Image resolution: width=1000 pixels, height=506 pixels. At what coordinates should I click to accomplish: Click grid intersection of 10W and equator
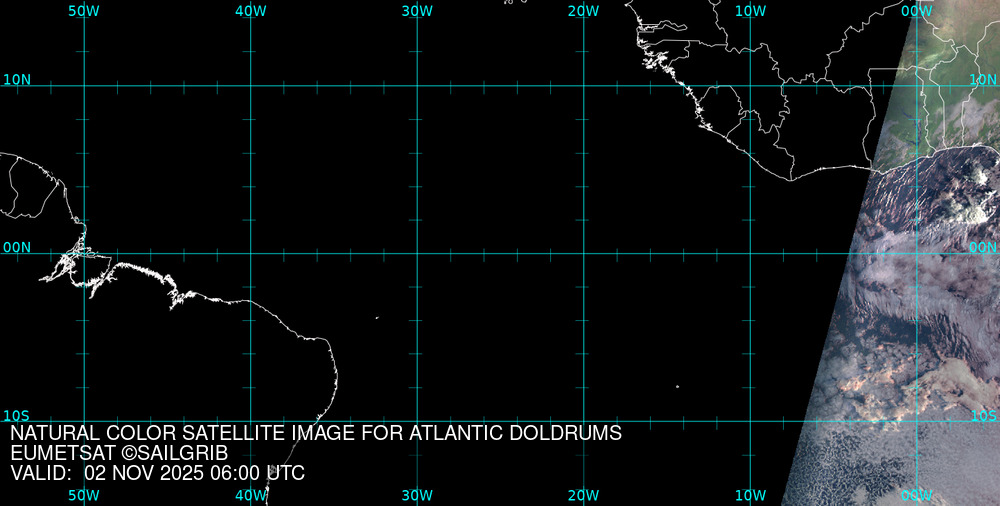pos(750,253)
